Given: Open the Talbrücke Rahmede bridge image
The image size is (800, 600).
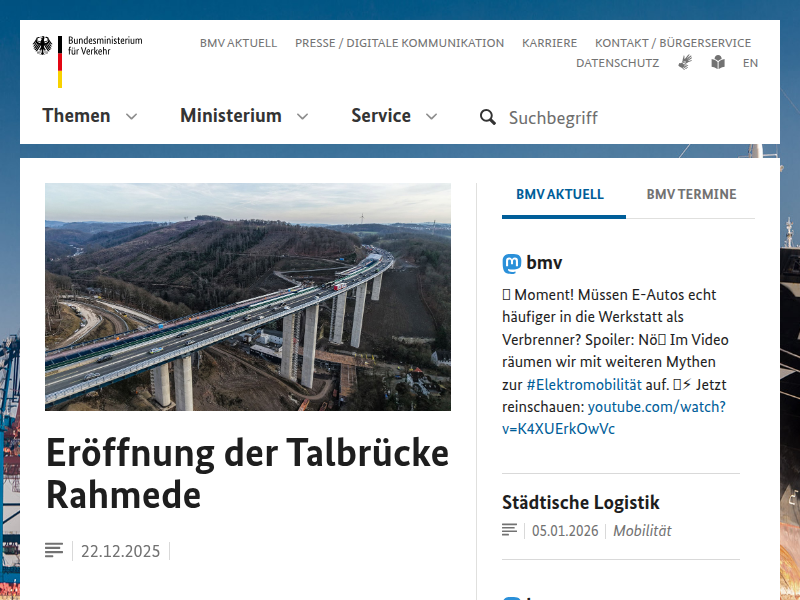Looking at the screenshot, I should (248, 297).
